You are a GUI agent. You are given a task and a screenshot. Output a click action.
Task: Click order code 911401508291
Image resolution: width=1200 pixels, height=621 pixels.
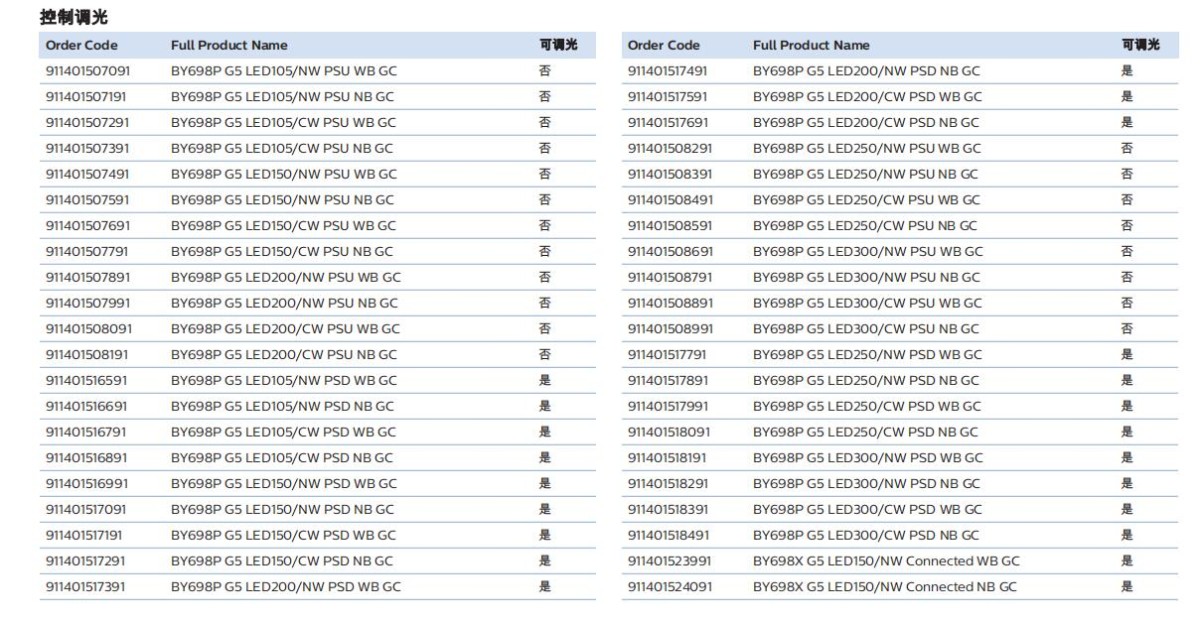[669, 148]
